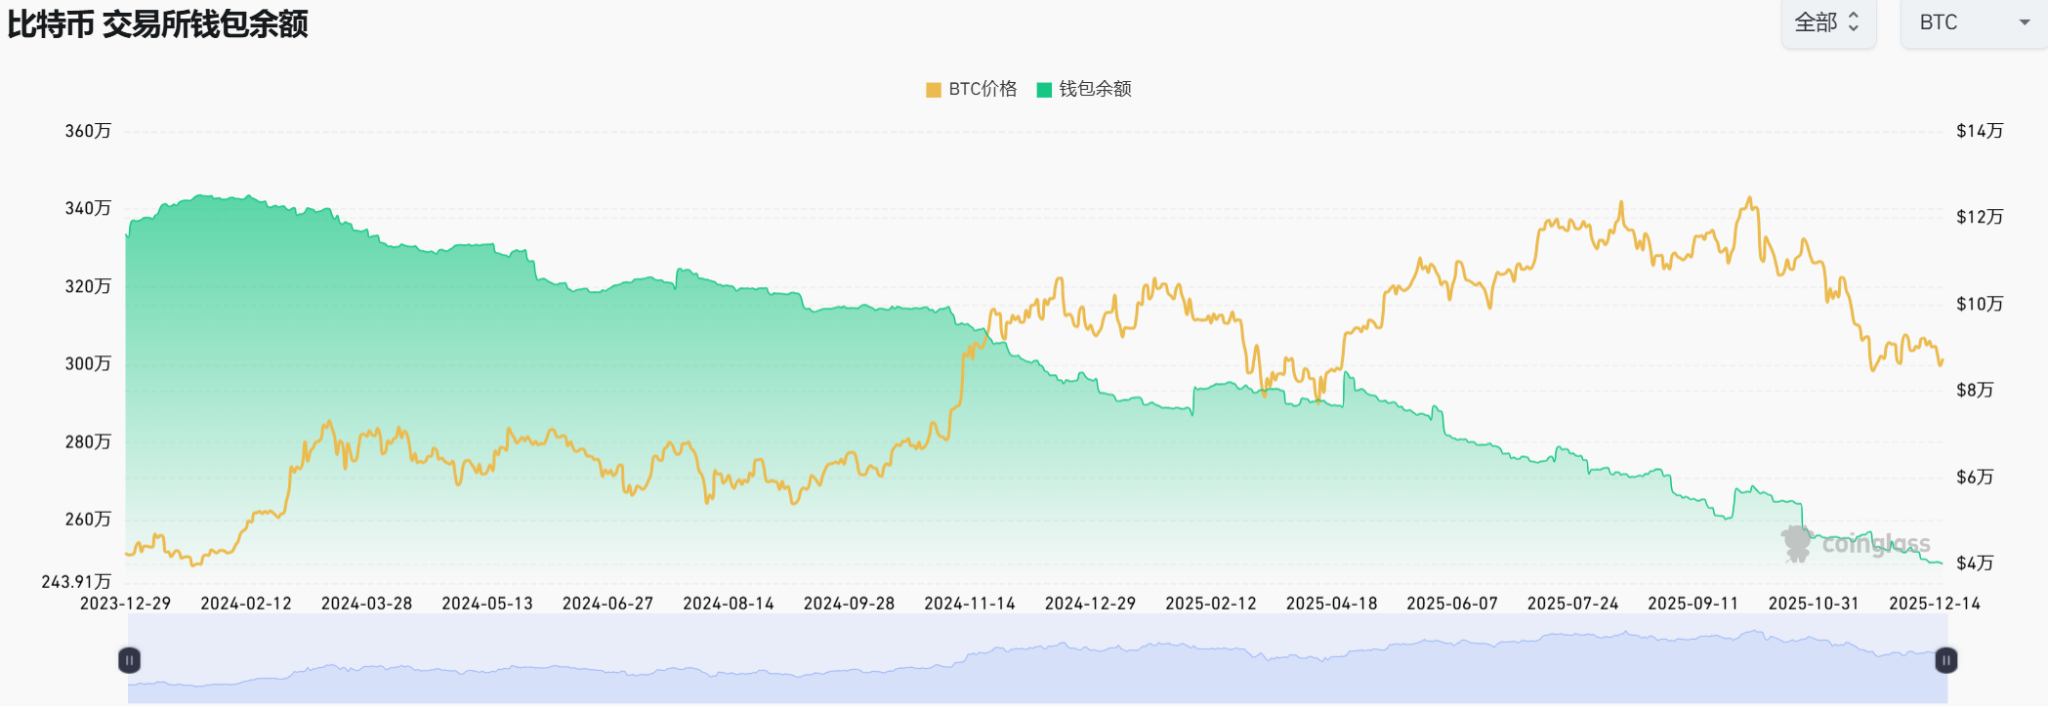This screenshot has width=2048, height=706.
Task: Click the $14万 right axis label
Action: tap(1979, 131)
